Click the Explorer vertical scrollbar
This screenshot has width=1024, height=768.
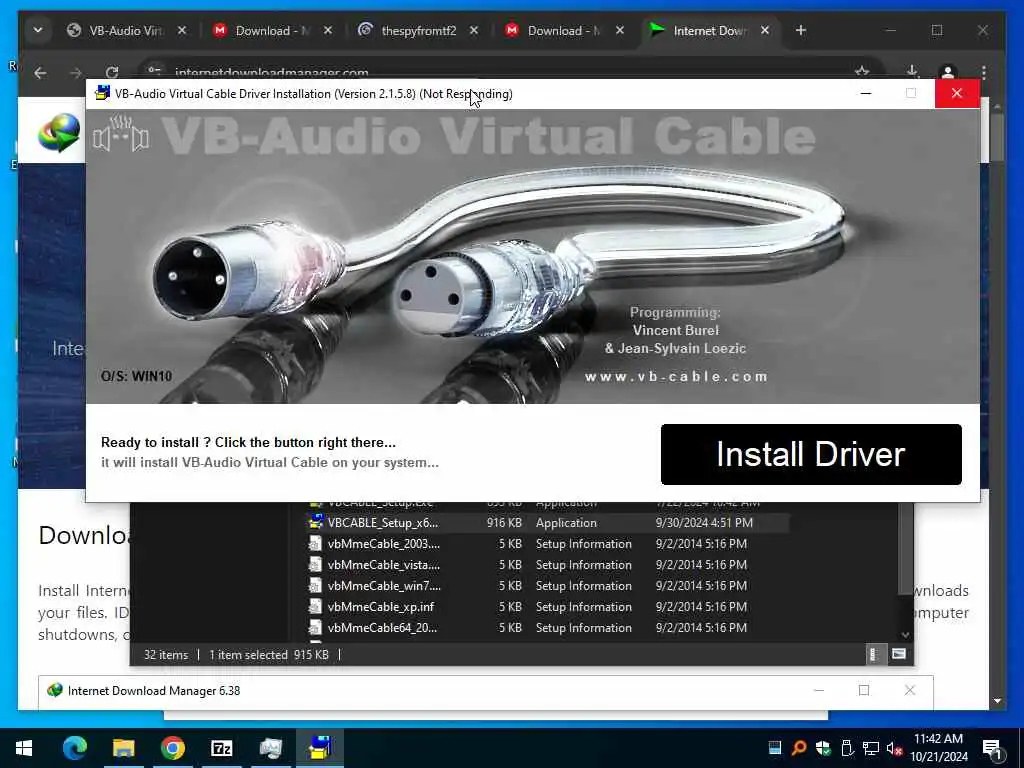click(904, 549)
